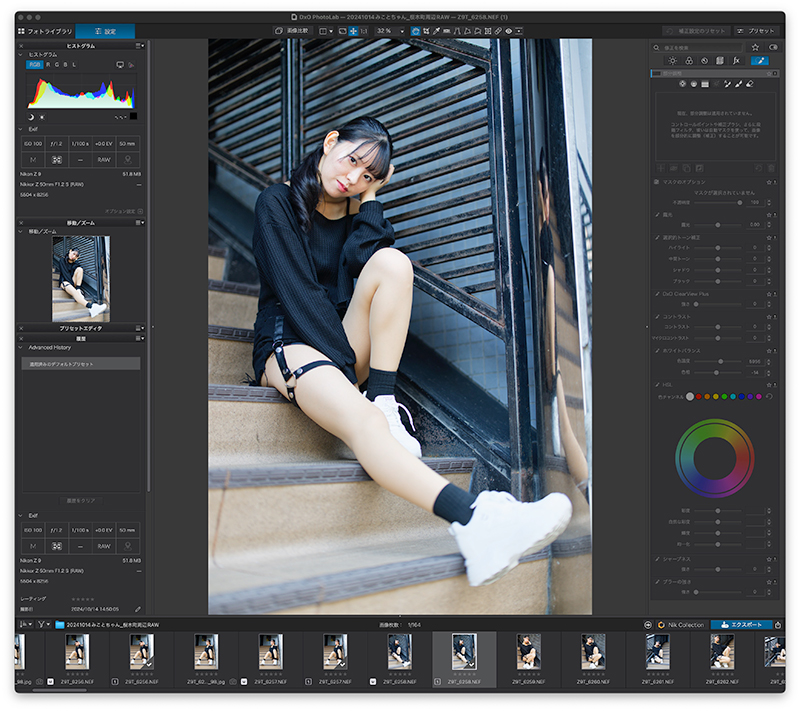Image resolution: width=800 pixels, height=711 pixels.
Task: Pick white balance eyedropper tool
Action: (436, 31)
